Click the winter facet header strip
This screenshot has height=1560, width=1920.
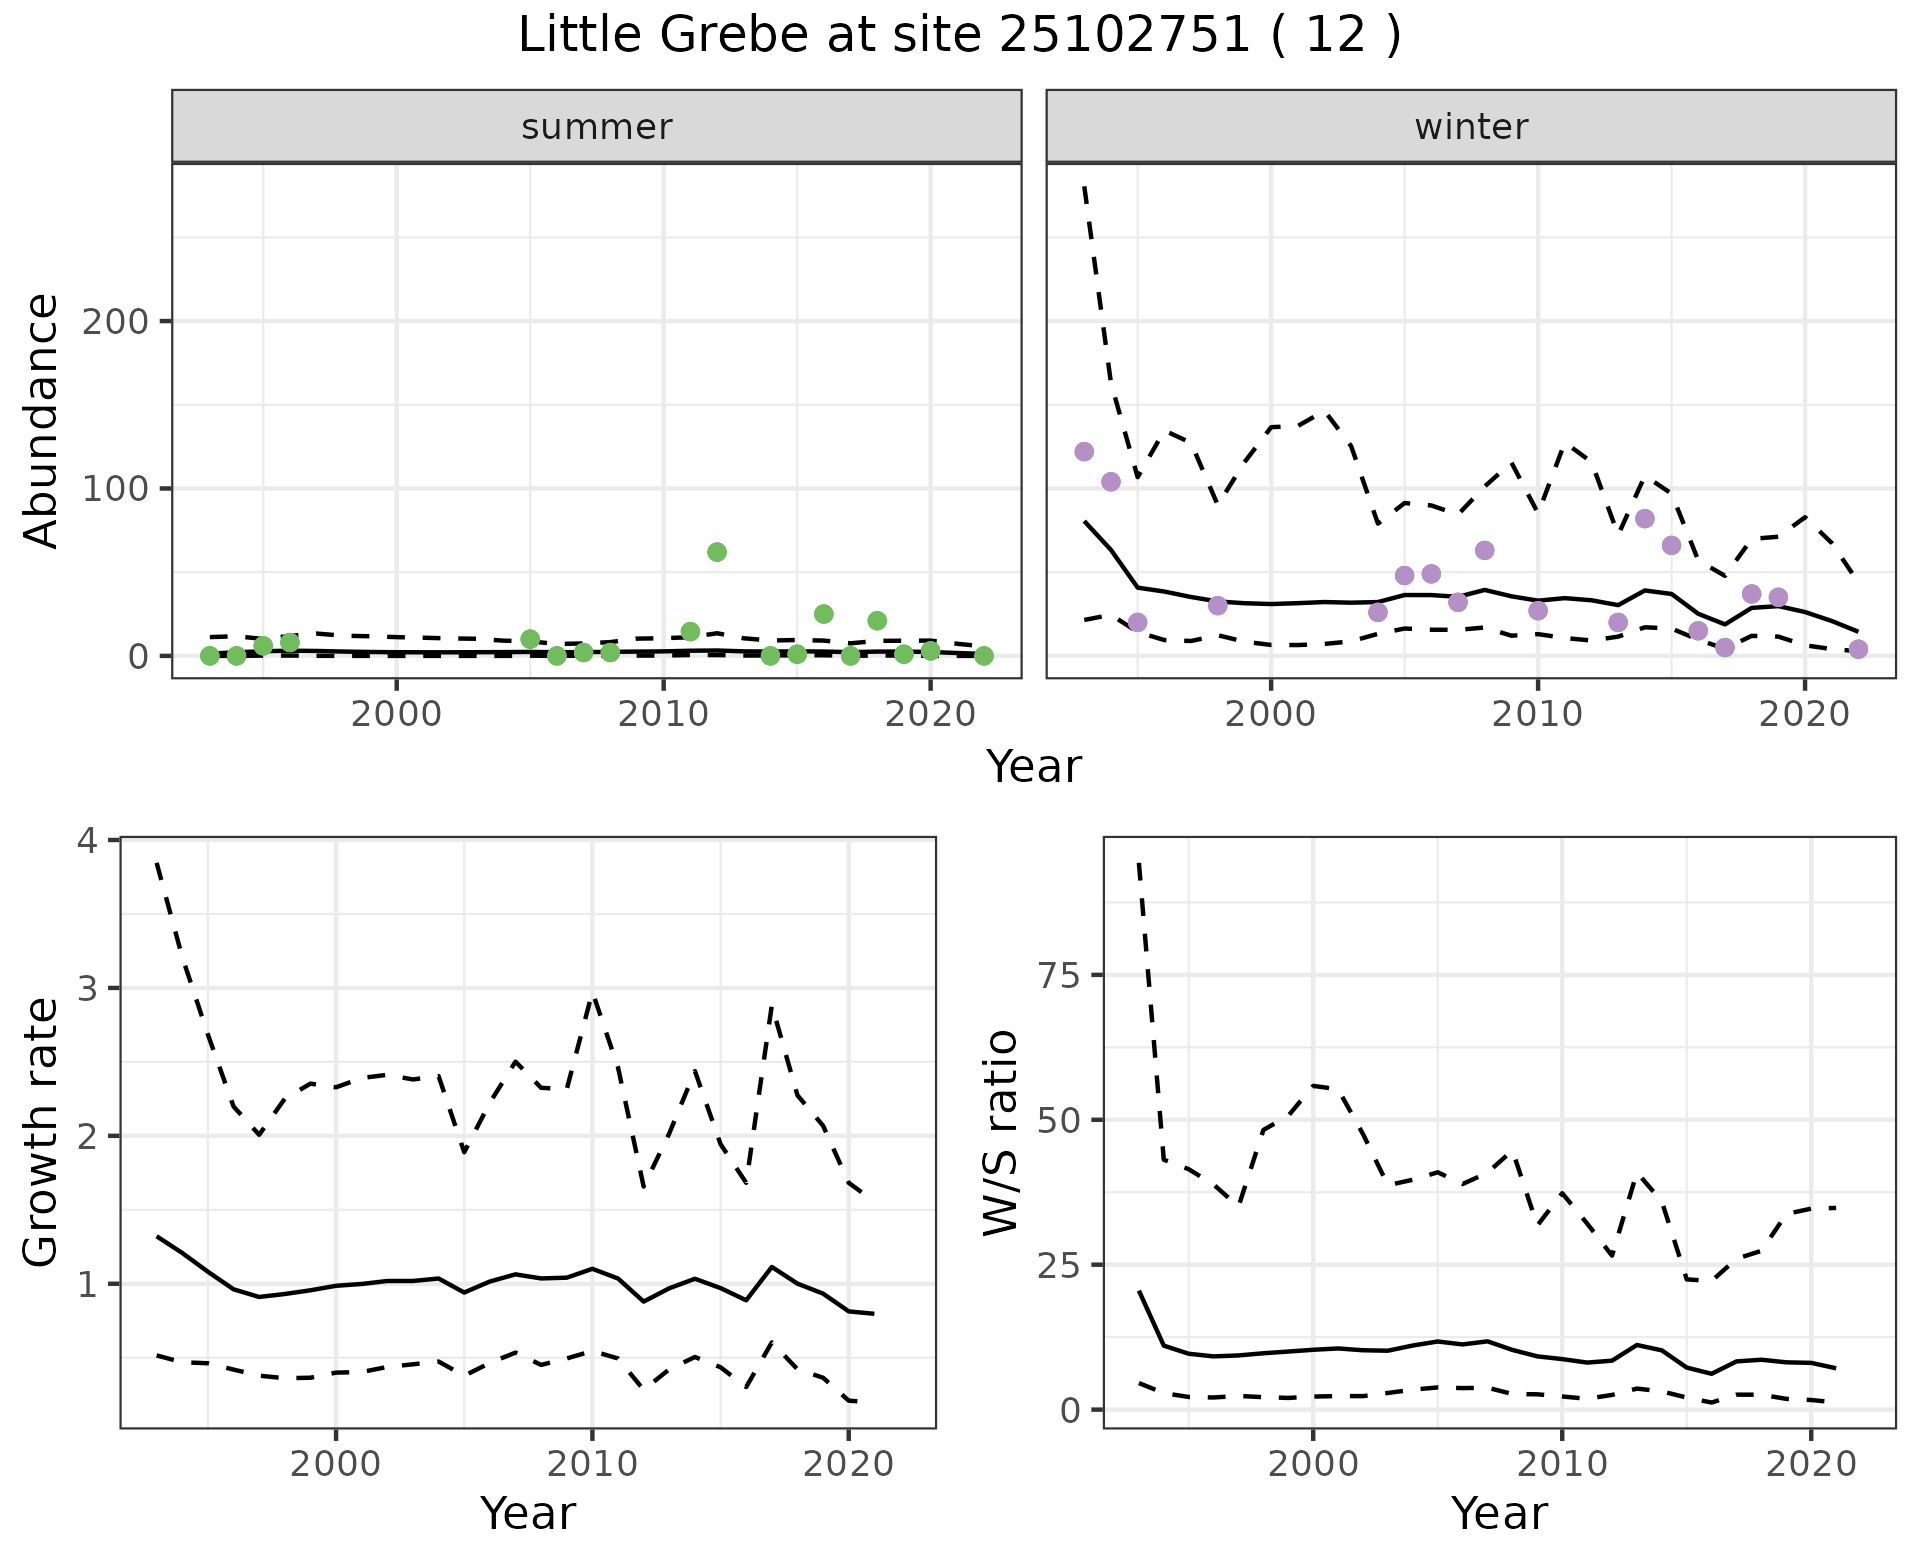pos(1470,127)
